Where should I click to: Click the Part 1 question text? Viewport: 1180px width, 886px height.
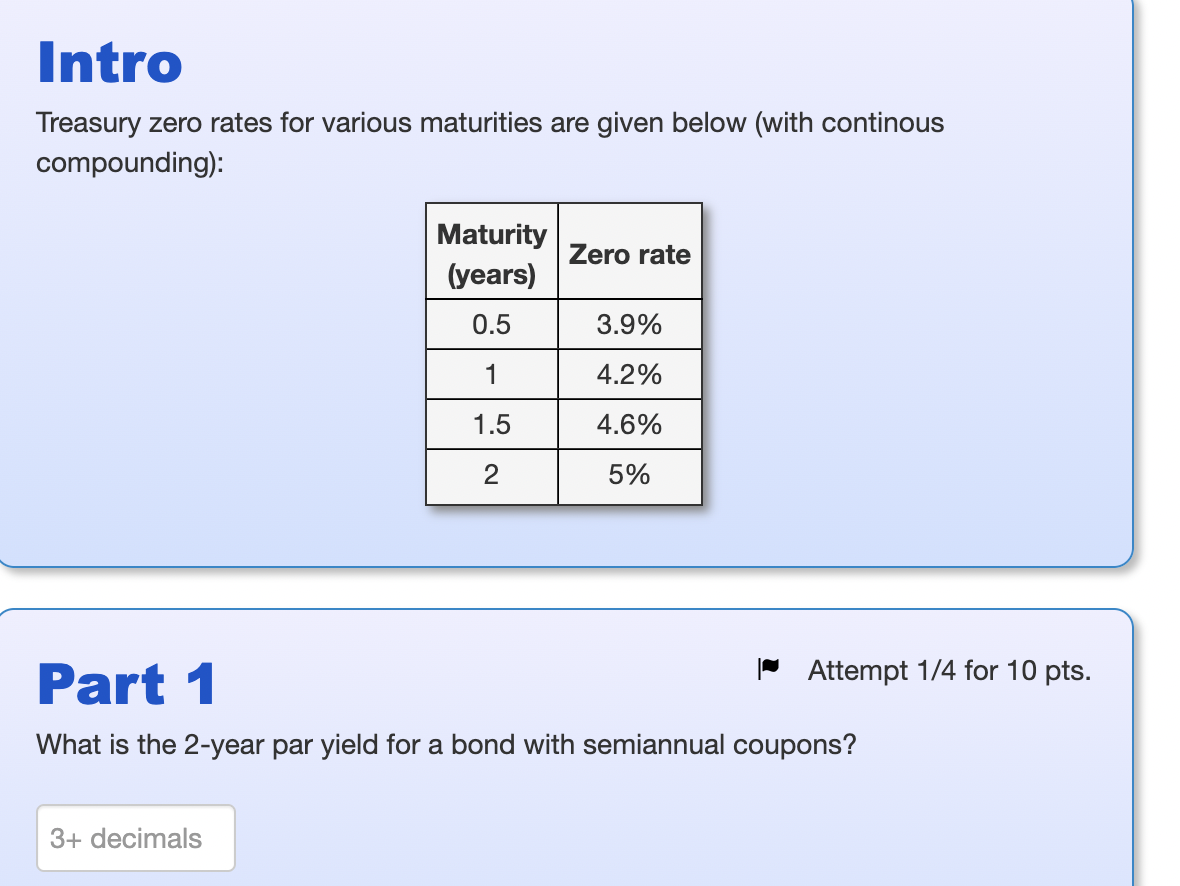click(444, 744)
